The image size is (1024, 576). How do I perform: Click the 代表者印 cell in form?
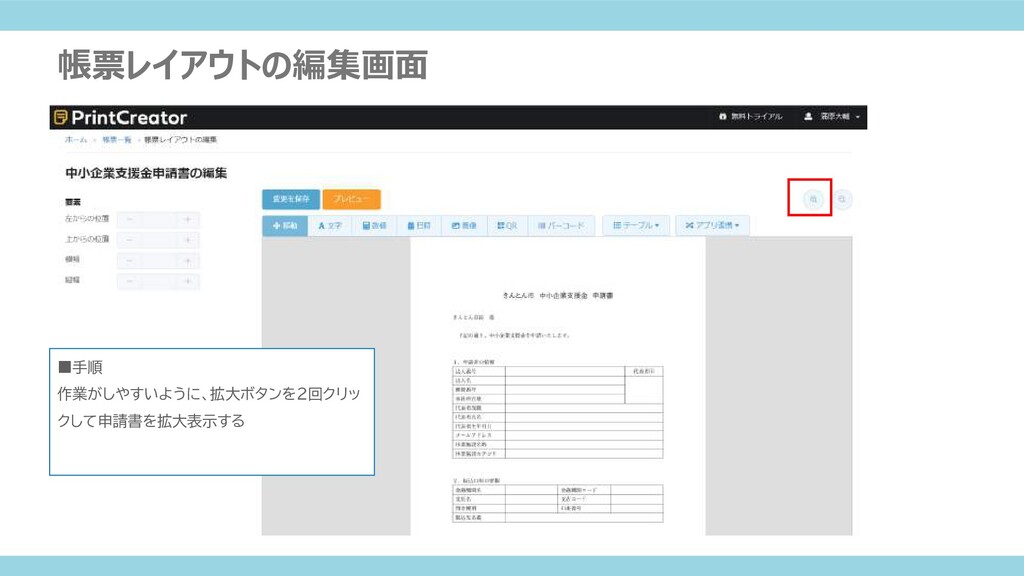643,371
